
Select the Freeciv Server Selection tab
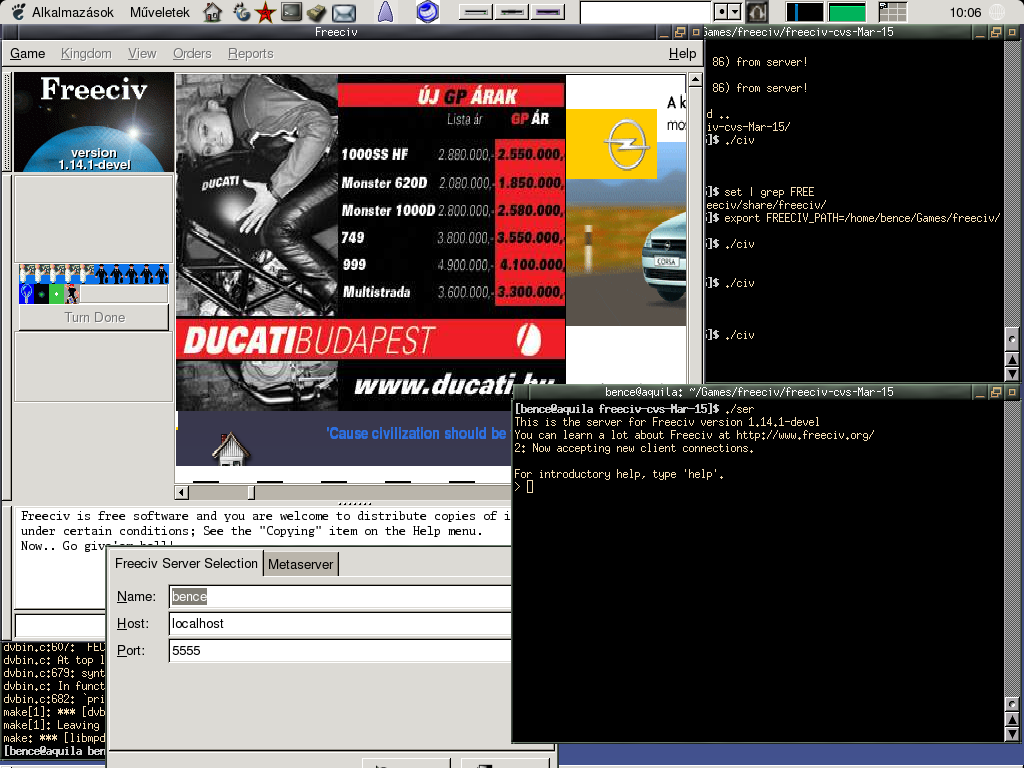tap(186, 564)
